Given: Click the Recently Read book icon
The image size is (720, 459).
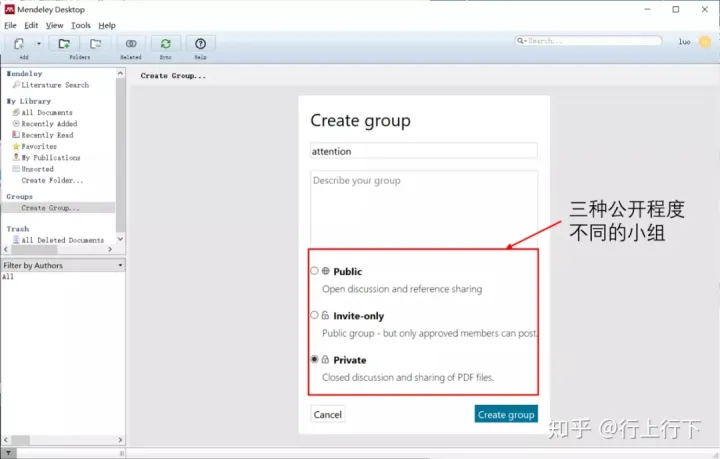Looking at the screenshot, I should pyautogui.click(x=16, y=134).
